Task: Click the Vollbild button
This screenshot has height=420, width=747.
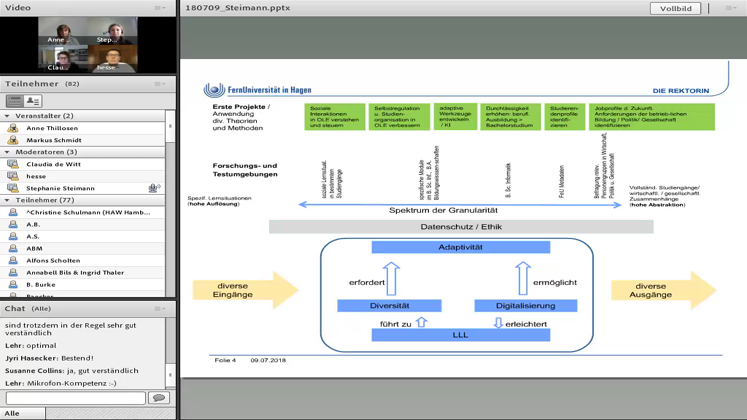Action: pyautogui.click(x=675, y=8)
